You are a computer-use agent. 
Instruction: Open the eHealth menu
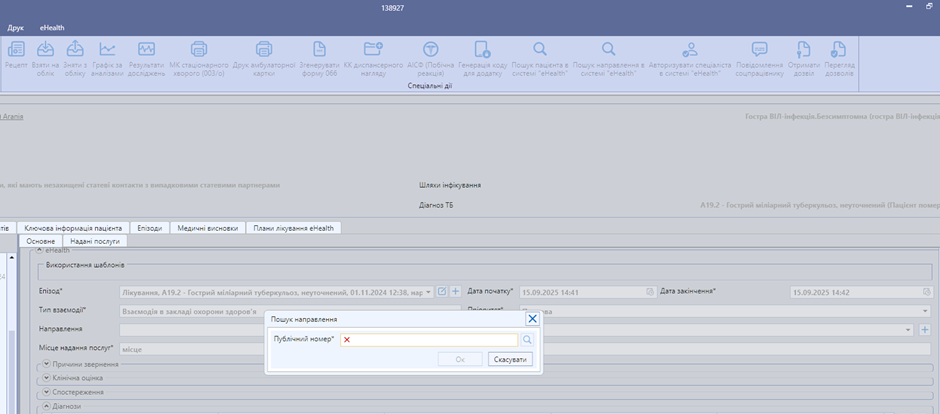[52, 28]
